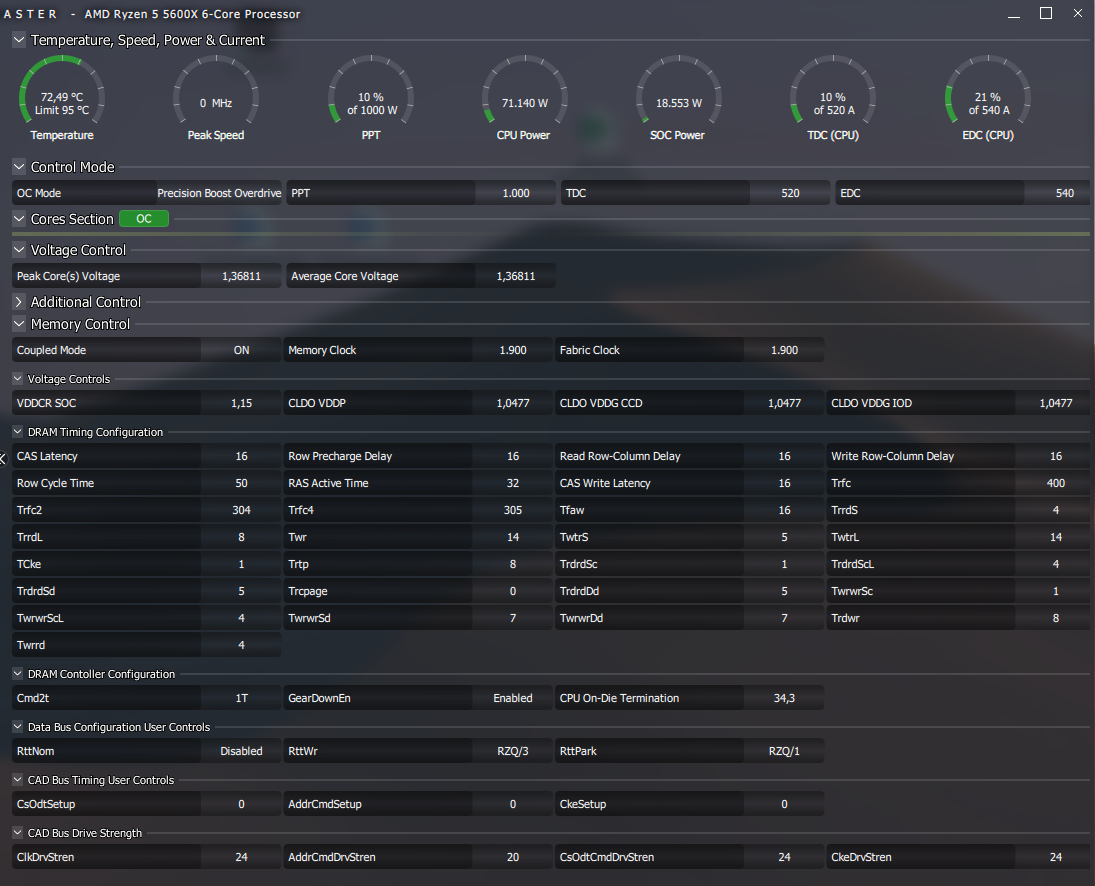The height and width of the screenshot is (886, 1095).
Task: Select OC Mode value Precision Boost Overdrive
Action: pos(219,193)
